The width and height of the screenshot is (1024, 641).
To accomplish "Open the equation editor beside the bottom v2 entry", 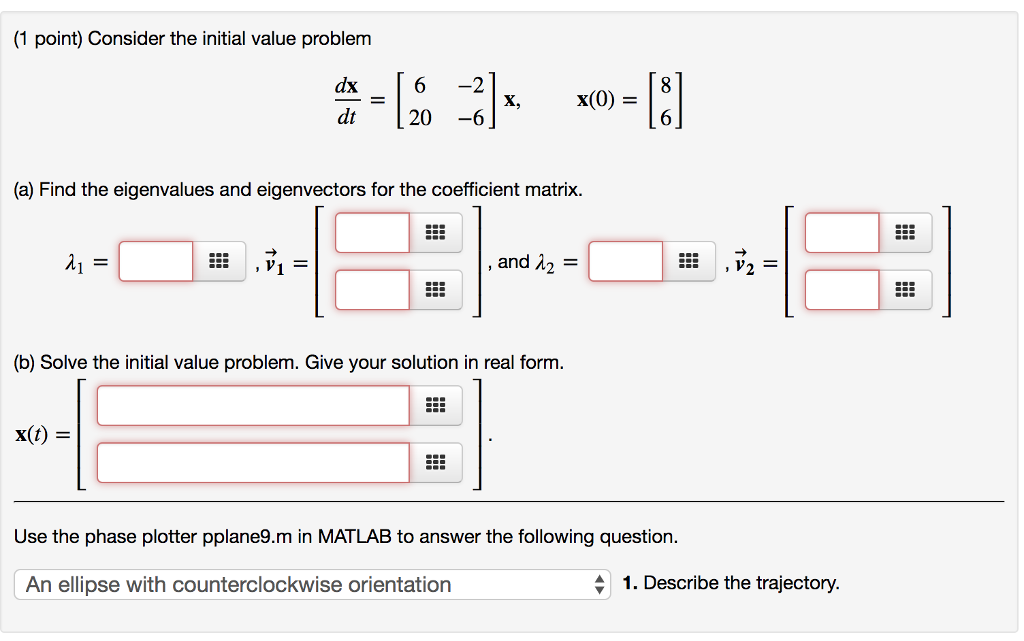I will [x=905, y=290].
